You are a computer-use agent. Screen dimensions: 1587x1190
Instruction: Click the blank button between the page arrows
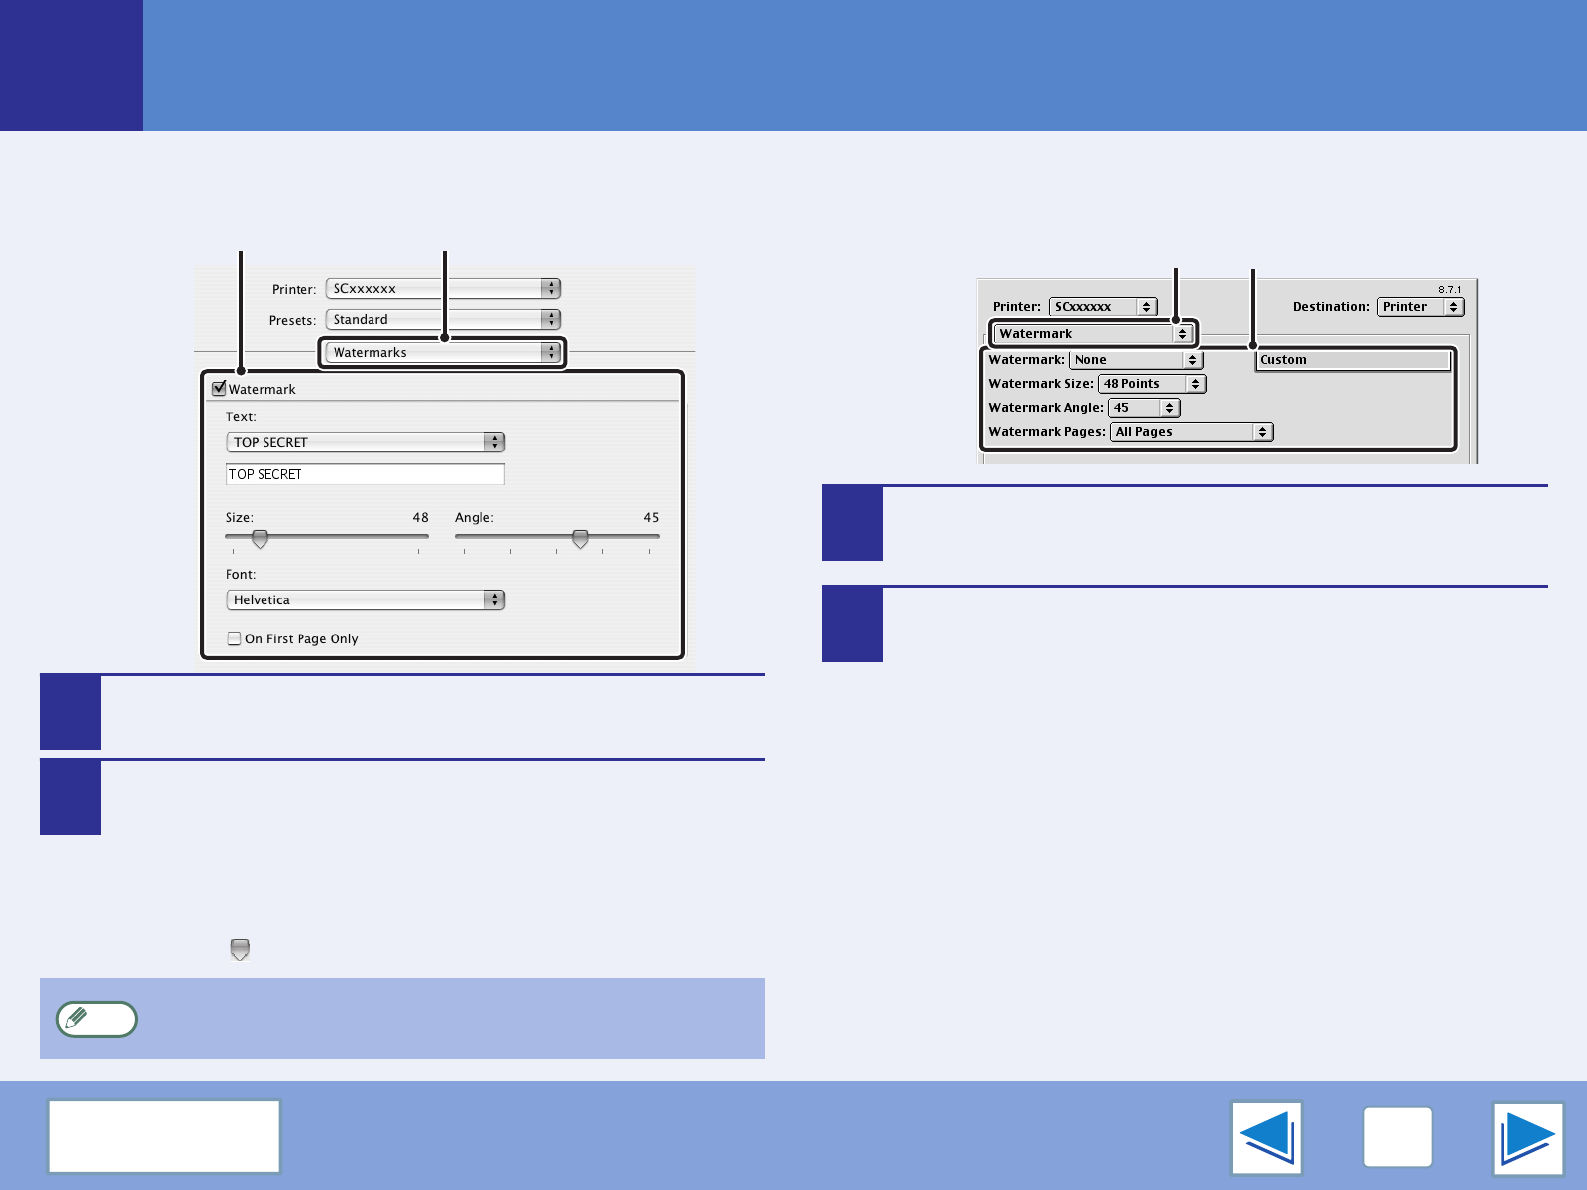tap(1398, 1137)
